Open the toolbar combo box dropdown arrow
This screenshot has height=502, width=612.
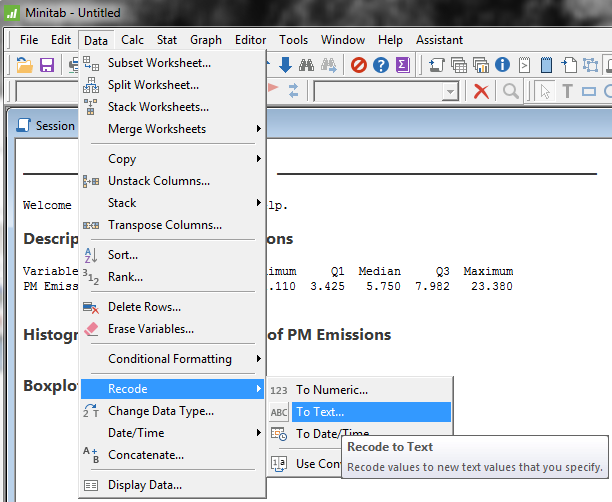(x=450, y=92)
